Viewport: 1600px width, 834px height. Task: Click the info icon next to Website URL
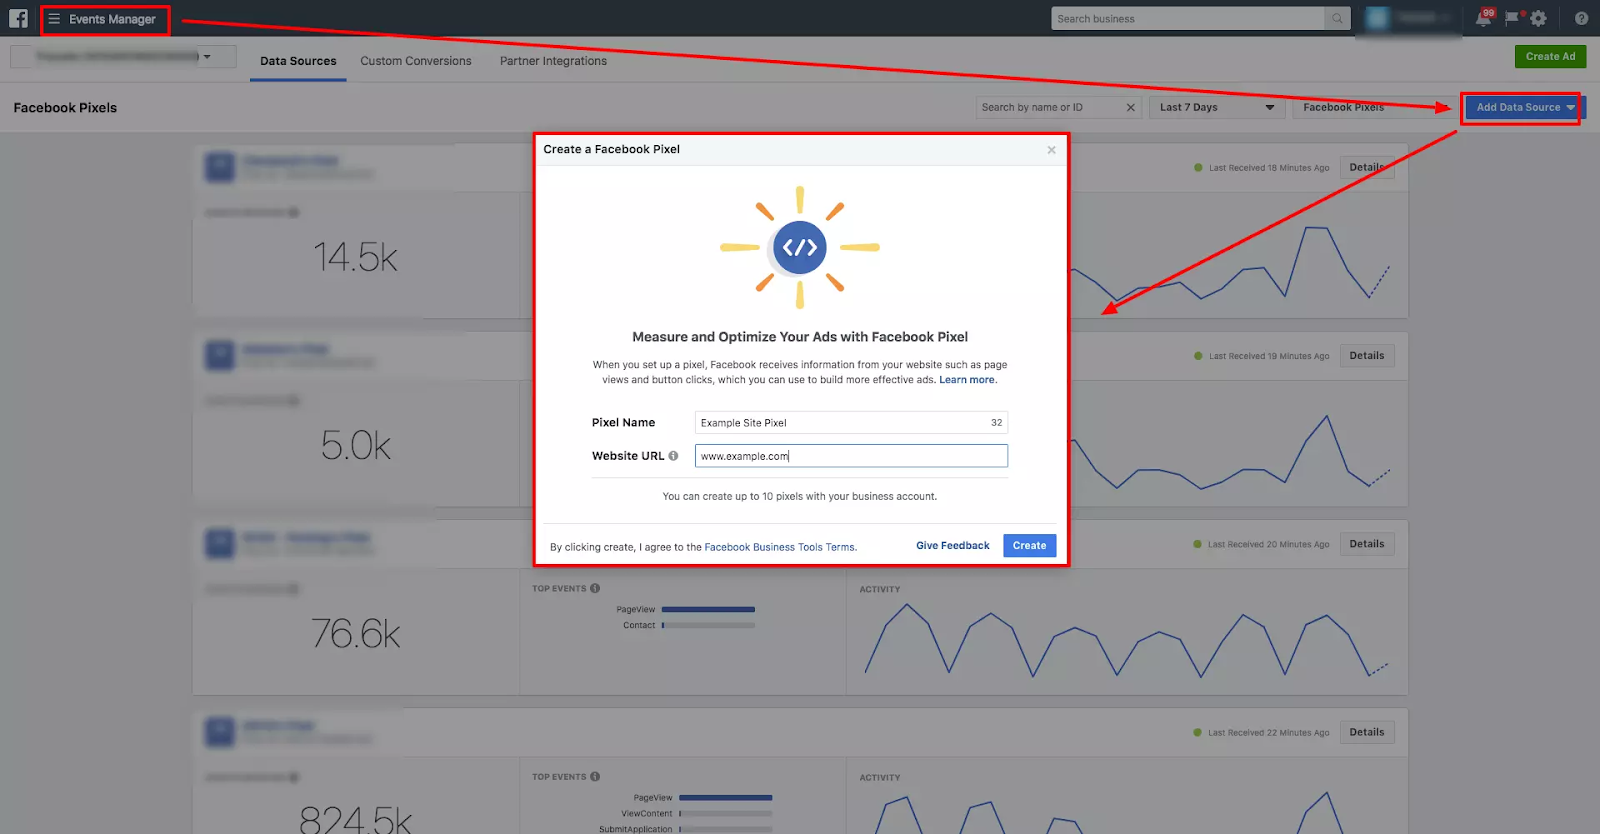pyautogui.click(x=673, y=456)
